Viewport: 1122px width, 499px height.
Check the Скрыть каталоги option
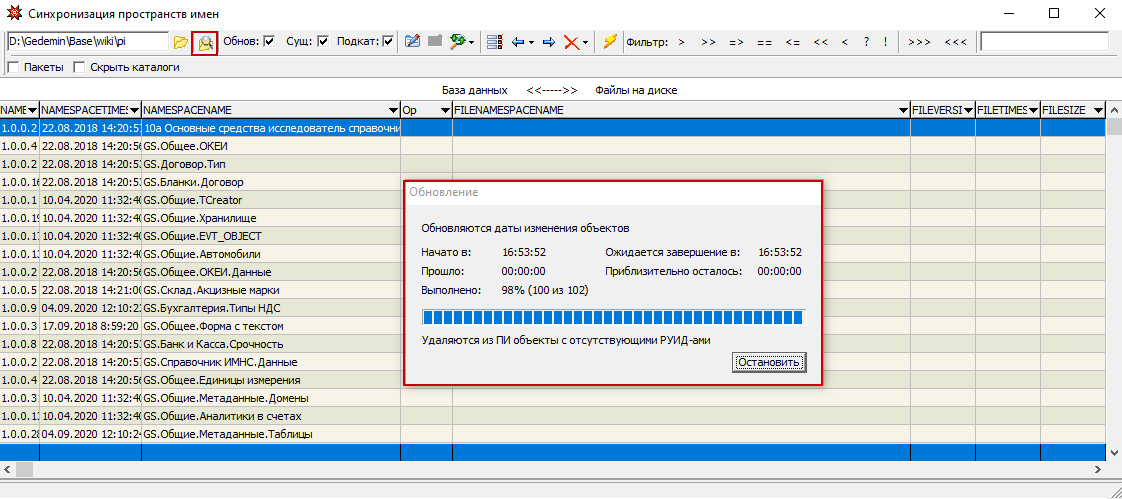point(79,68)
